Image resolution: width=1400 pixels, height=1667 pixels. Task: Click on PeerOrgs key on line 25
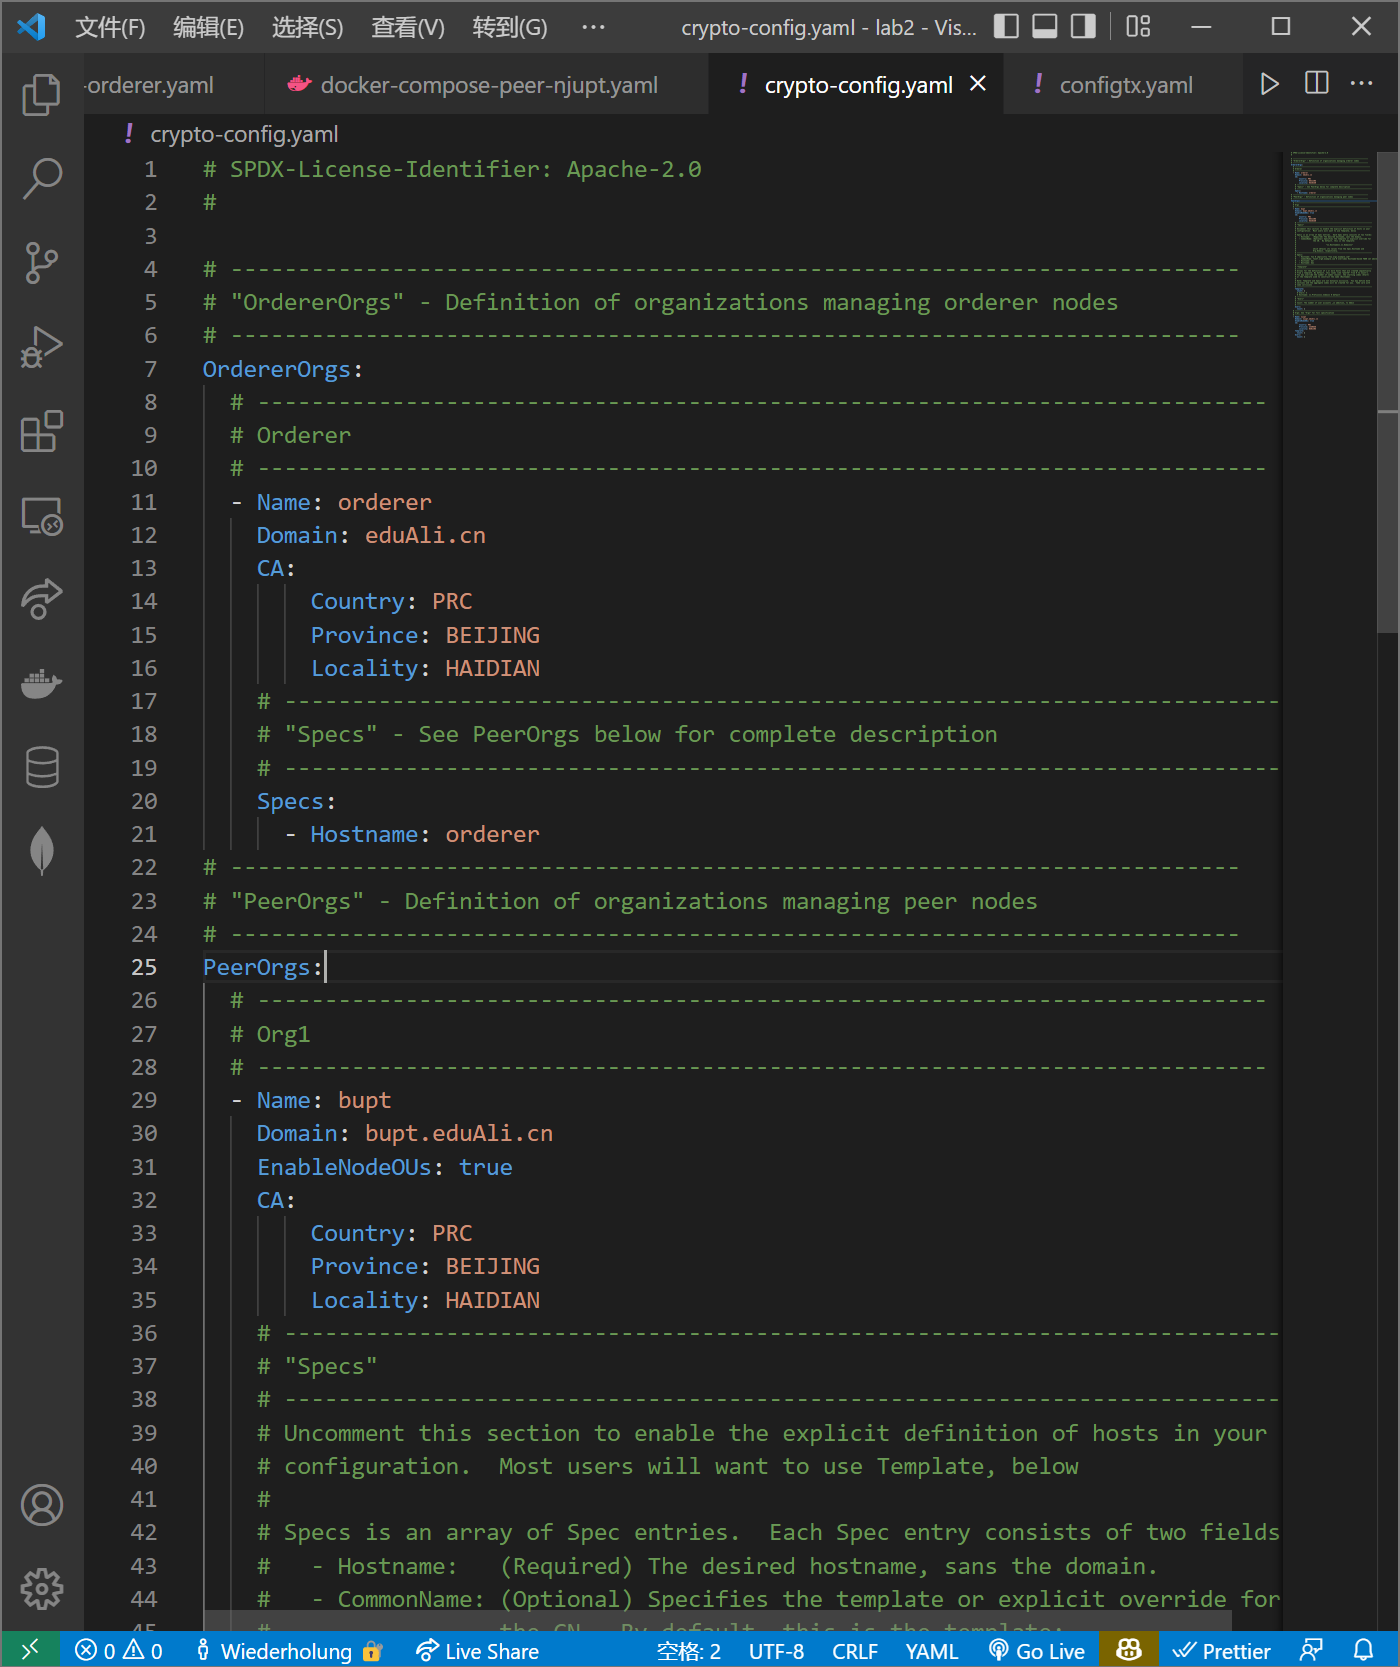pos(257,967)
